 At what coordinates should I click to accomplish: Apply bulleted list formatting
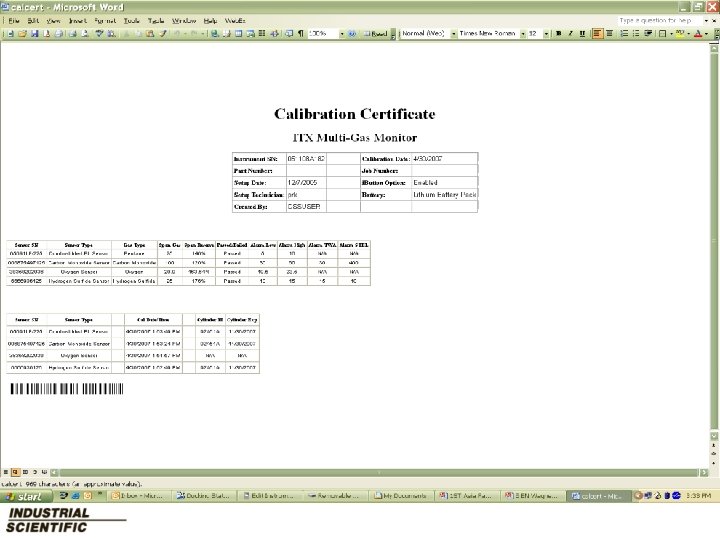tap(636, 34)
